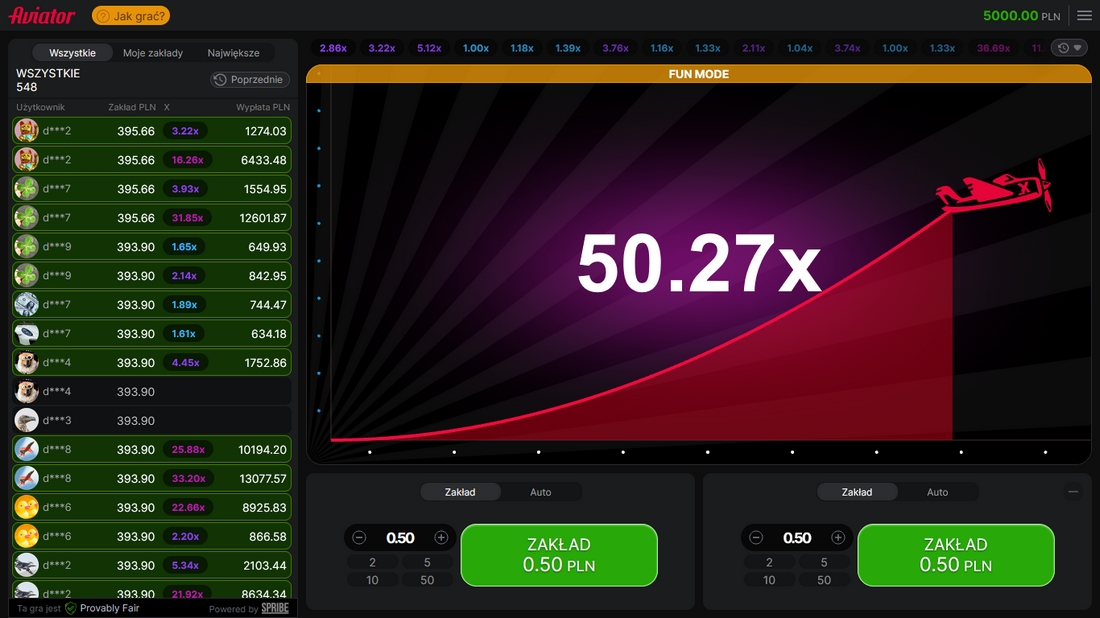Show previous round bets with Poprzednie
Screen dimensions: 1100x618
pyautogui.click(x=251, y=80)
